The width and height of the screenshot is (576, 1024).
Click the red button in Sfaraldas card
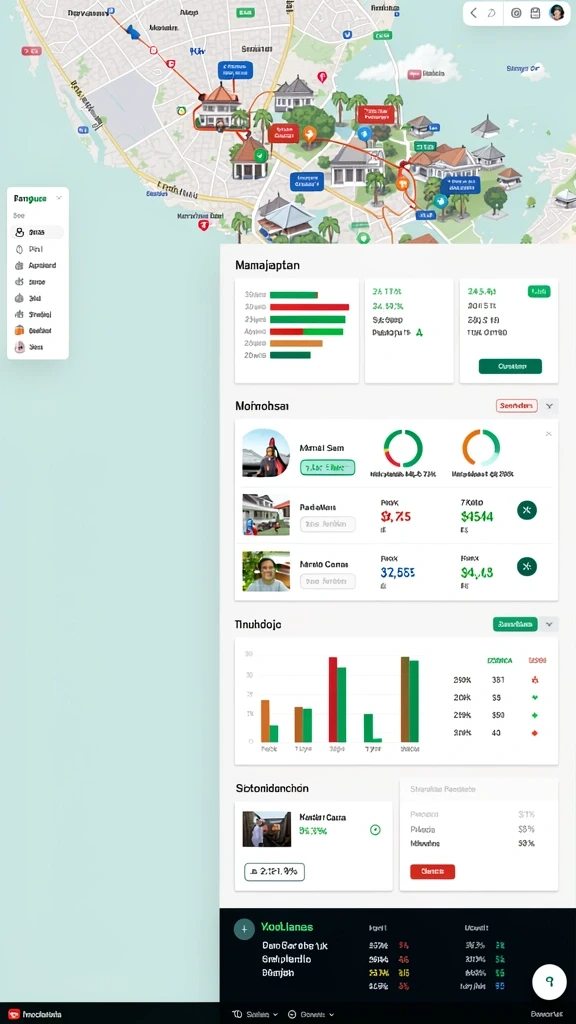(x=432, y=871)
